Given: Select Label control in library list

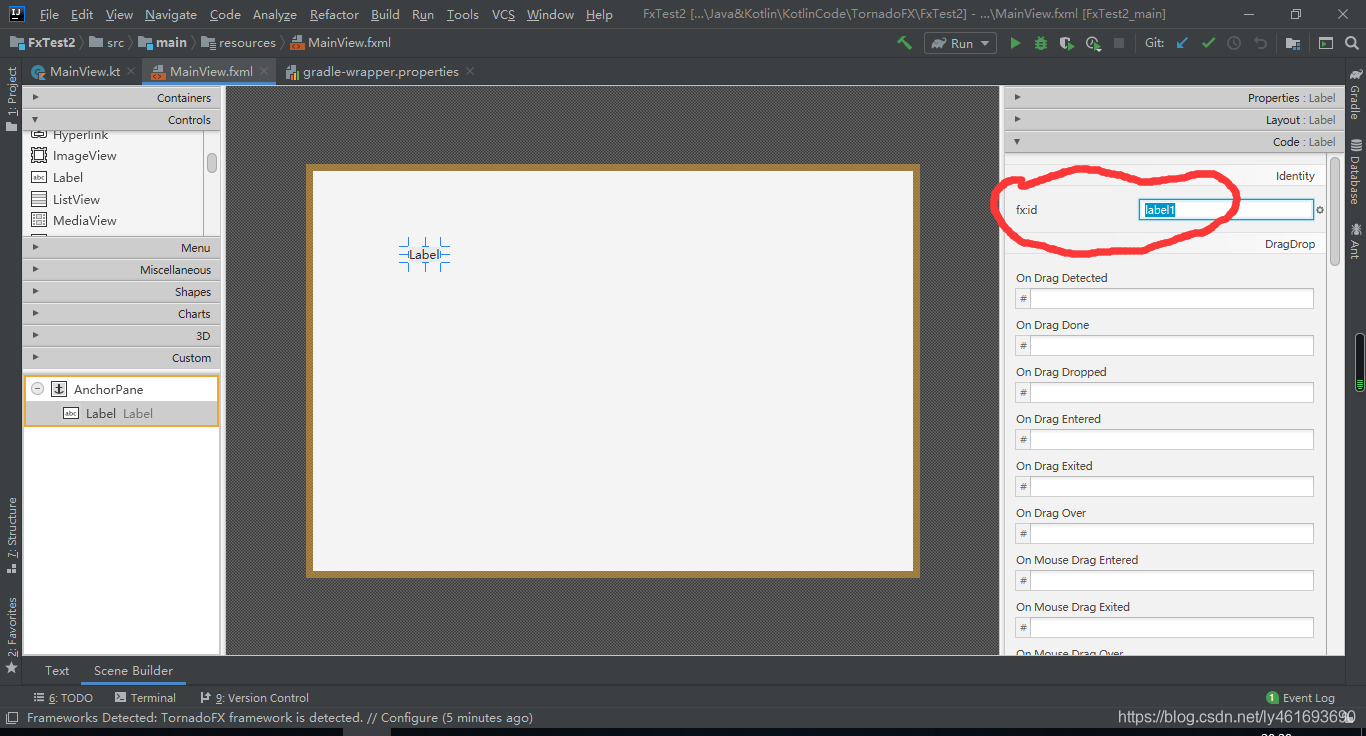Looking at the screenshot, I should tap(67, 177).
